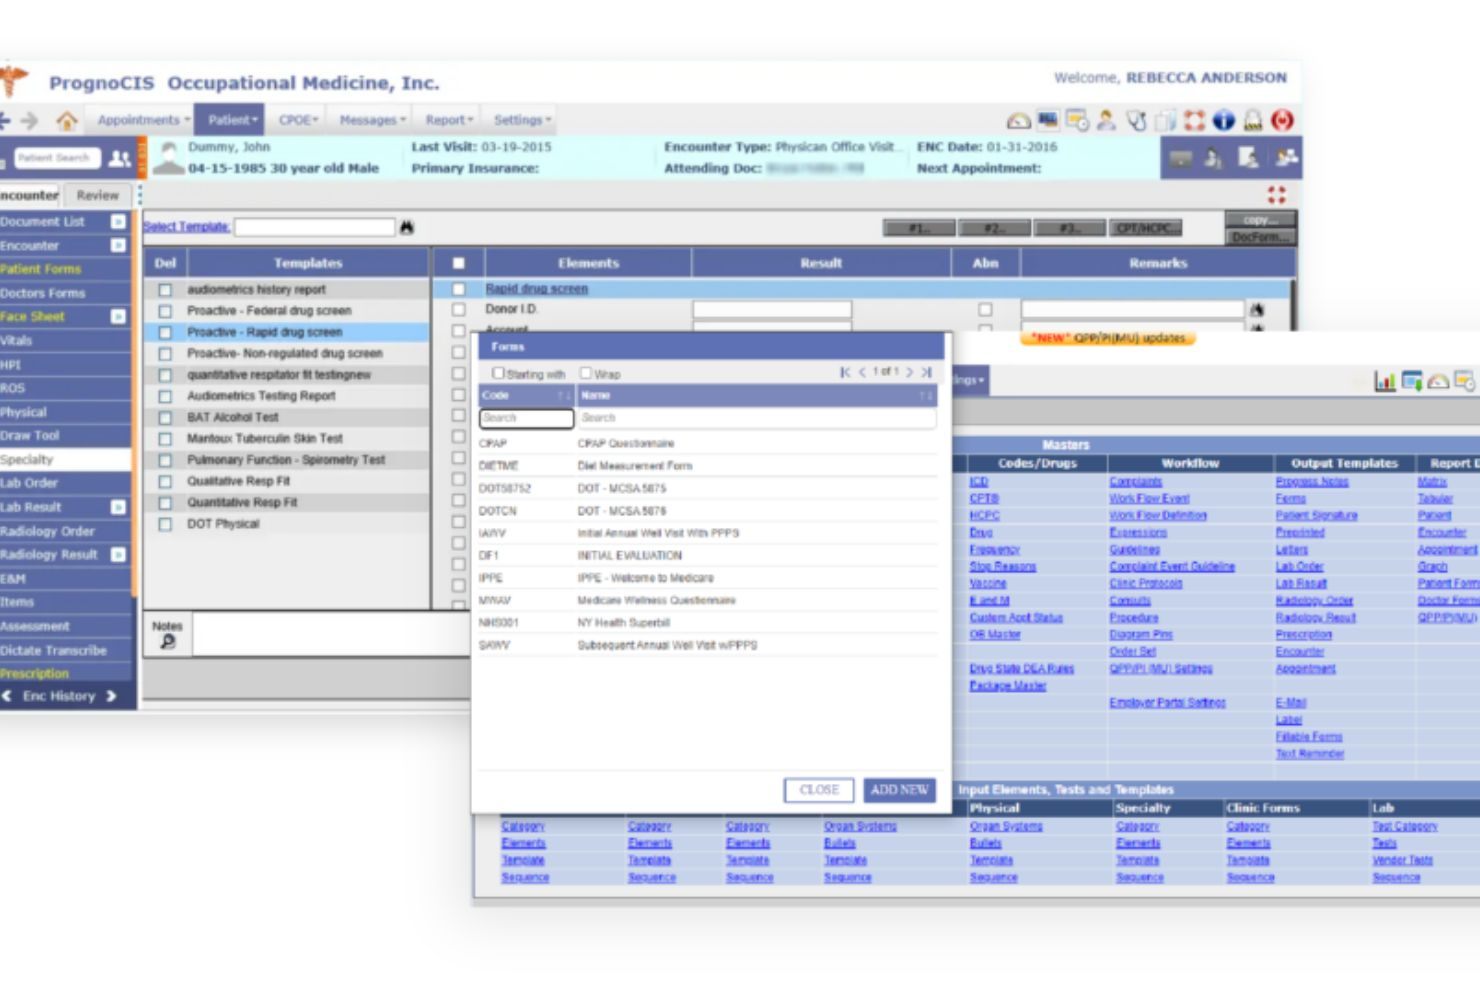This screenshot has width=1480, height=987.
Task: Open Vitals in the sidebar
Action: point(64,341)
